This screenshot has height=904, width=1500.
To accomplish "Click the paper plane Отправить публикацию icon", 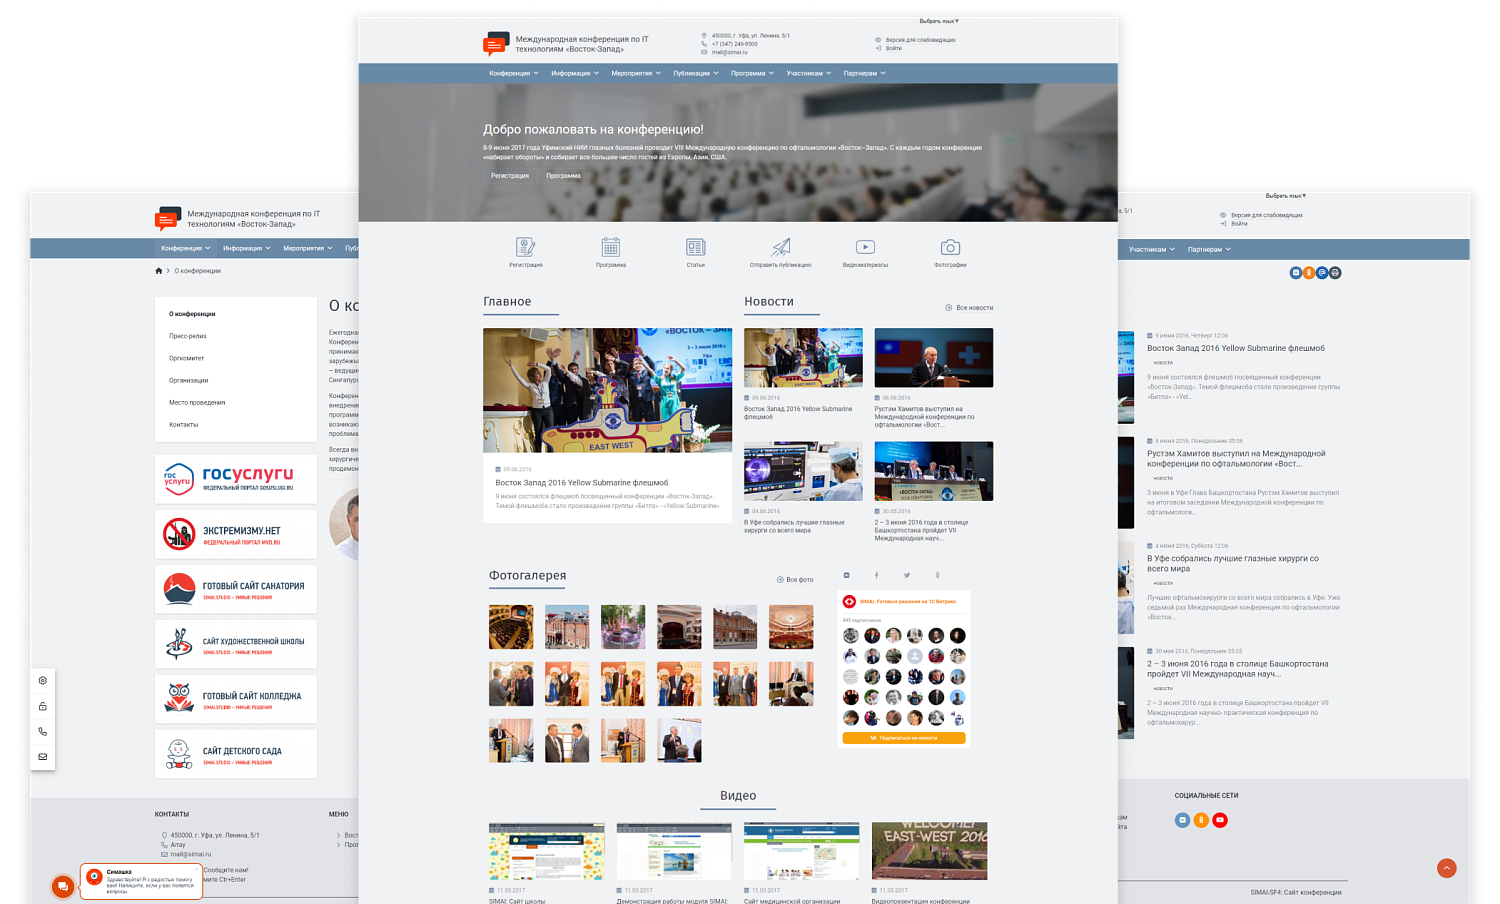I will click(781, 247).
